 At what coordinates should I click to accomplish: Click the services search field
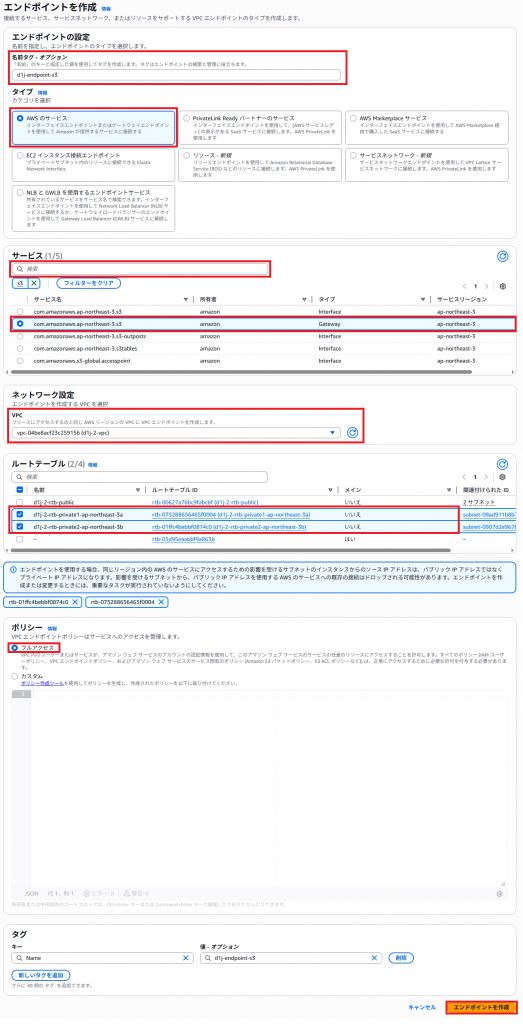point(140,268)
